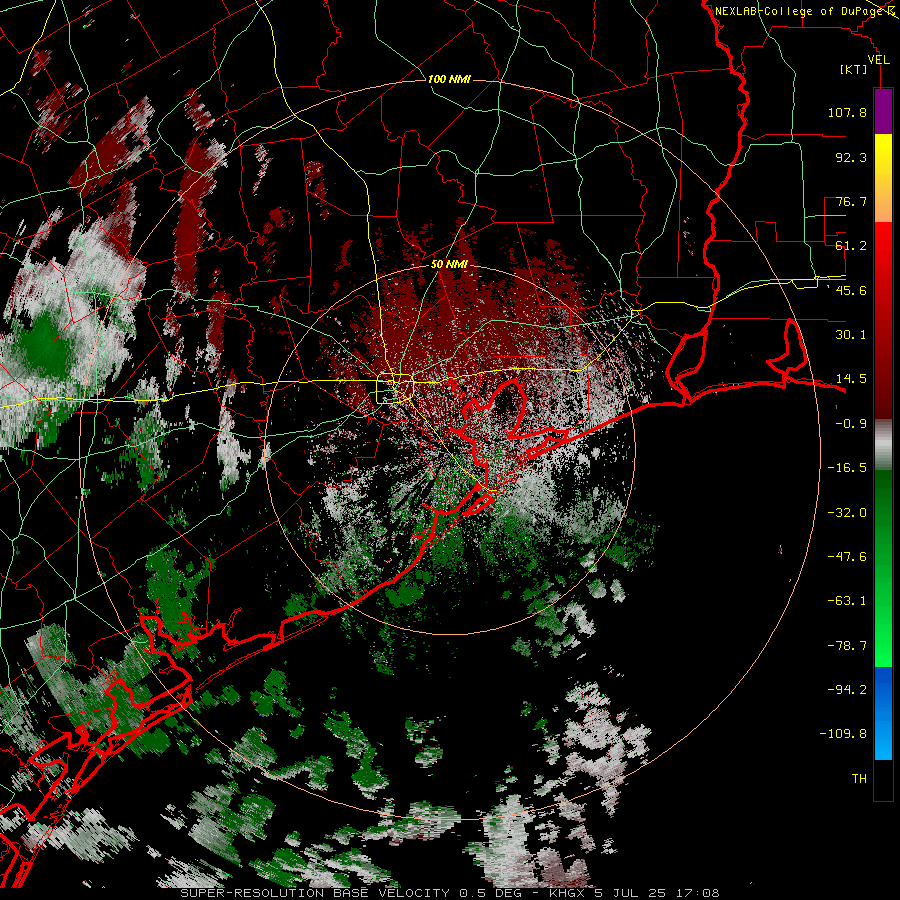The width and height of the screenshot is (900, 900).
Task: Click the 30.1 velocity scale value
Action: [851, 335]
